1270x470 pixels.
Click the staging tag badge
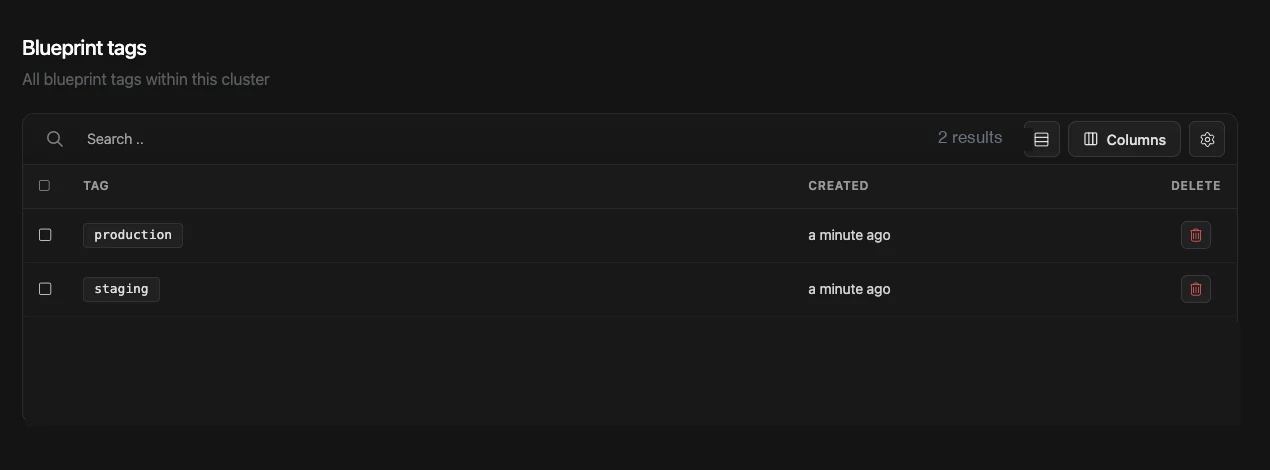click(x=121, y=289)
